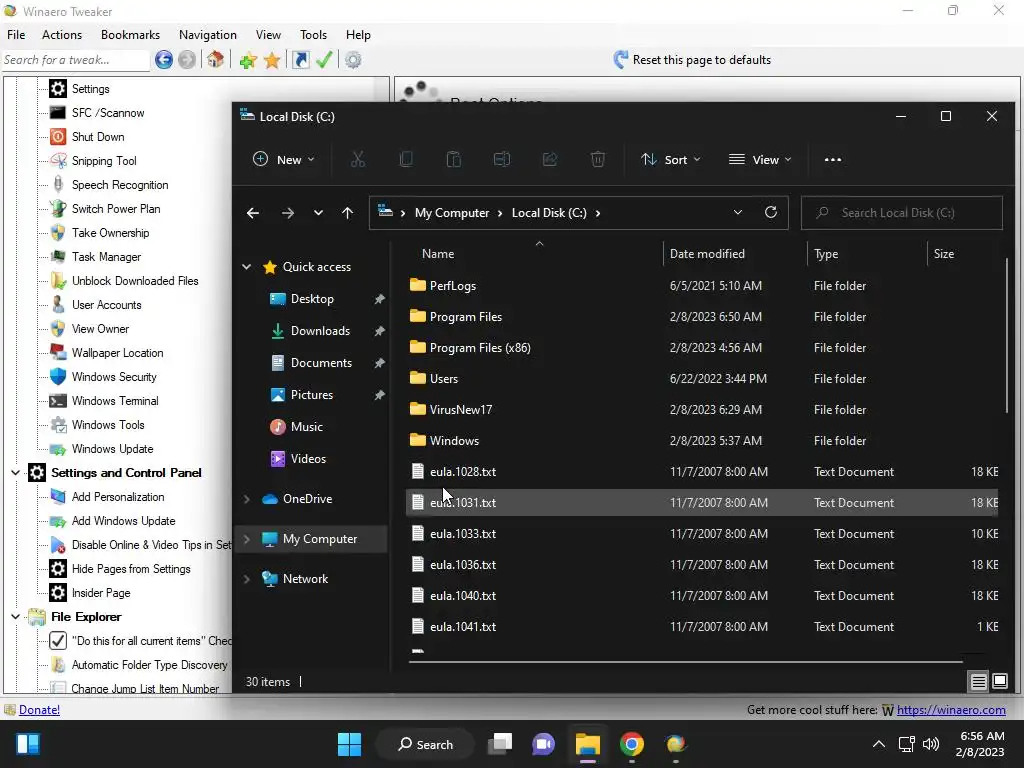Open Sort dropdown in Explorer
Viewport: 1024px width, 768px height.
point(670,159)
